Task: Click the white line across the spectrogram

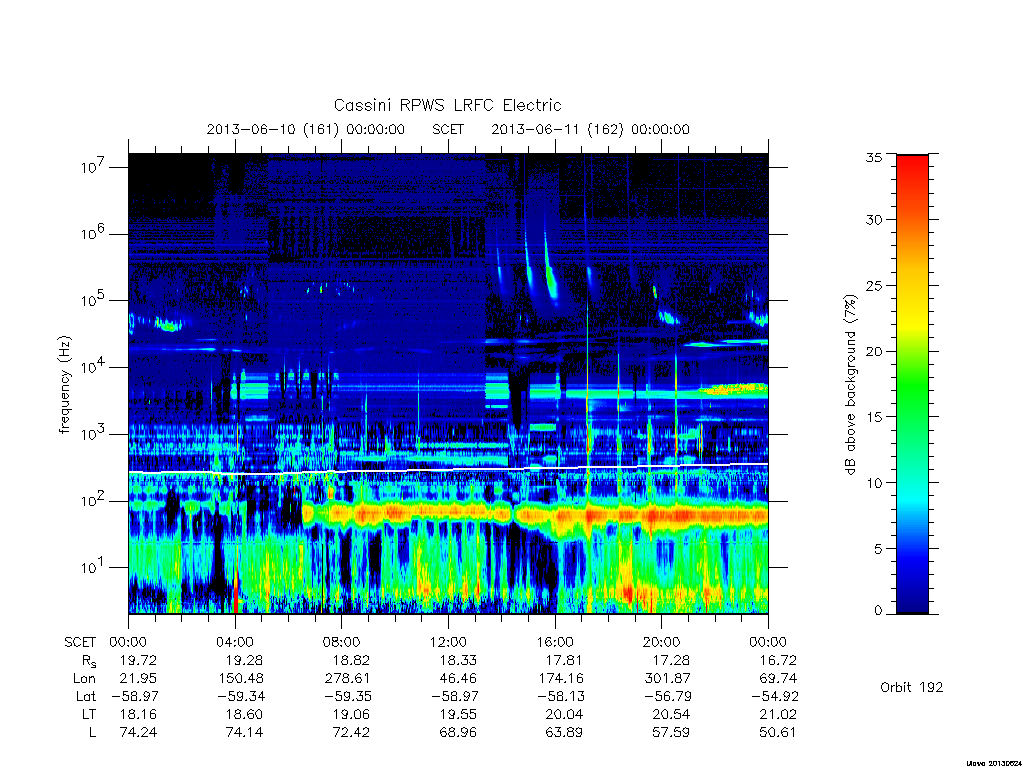Action: (448, 469)
